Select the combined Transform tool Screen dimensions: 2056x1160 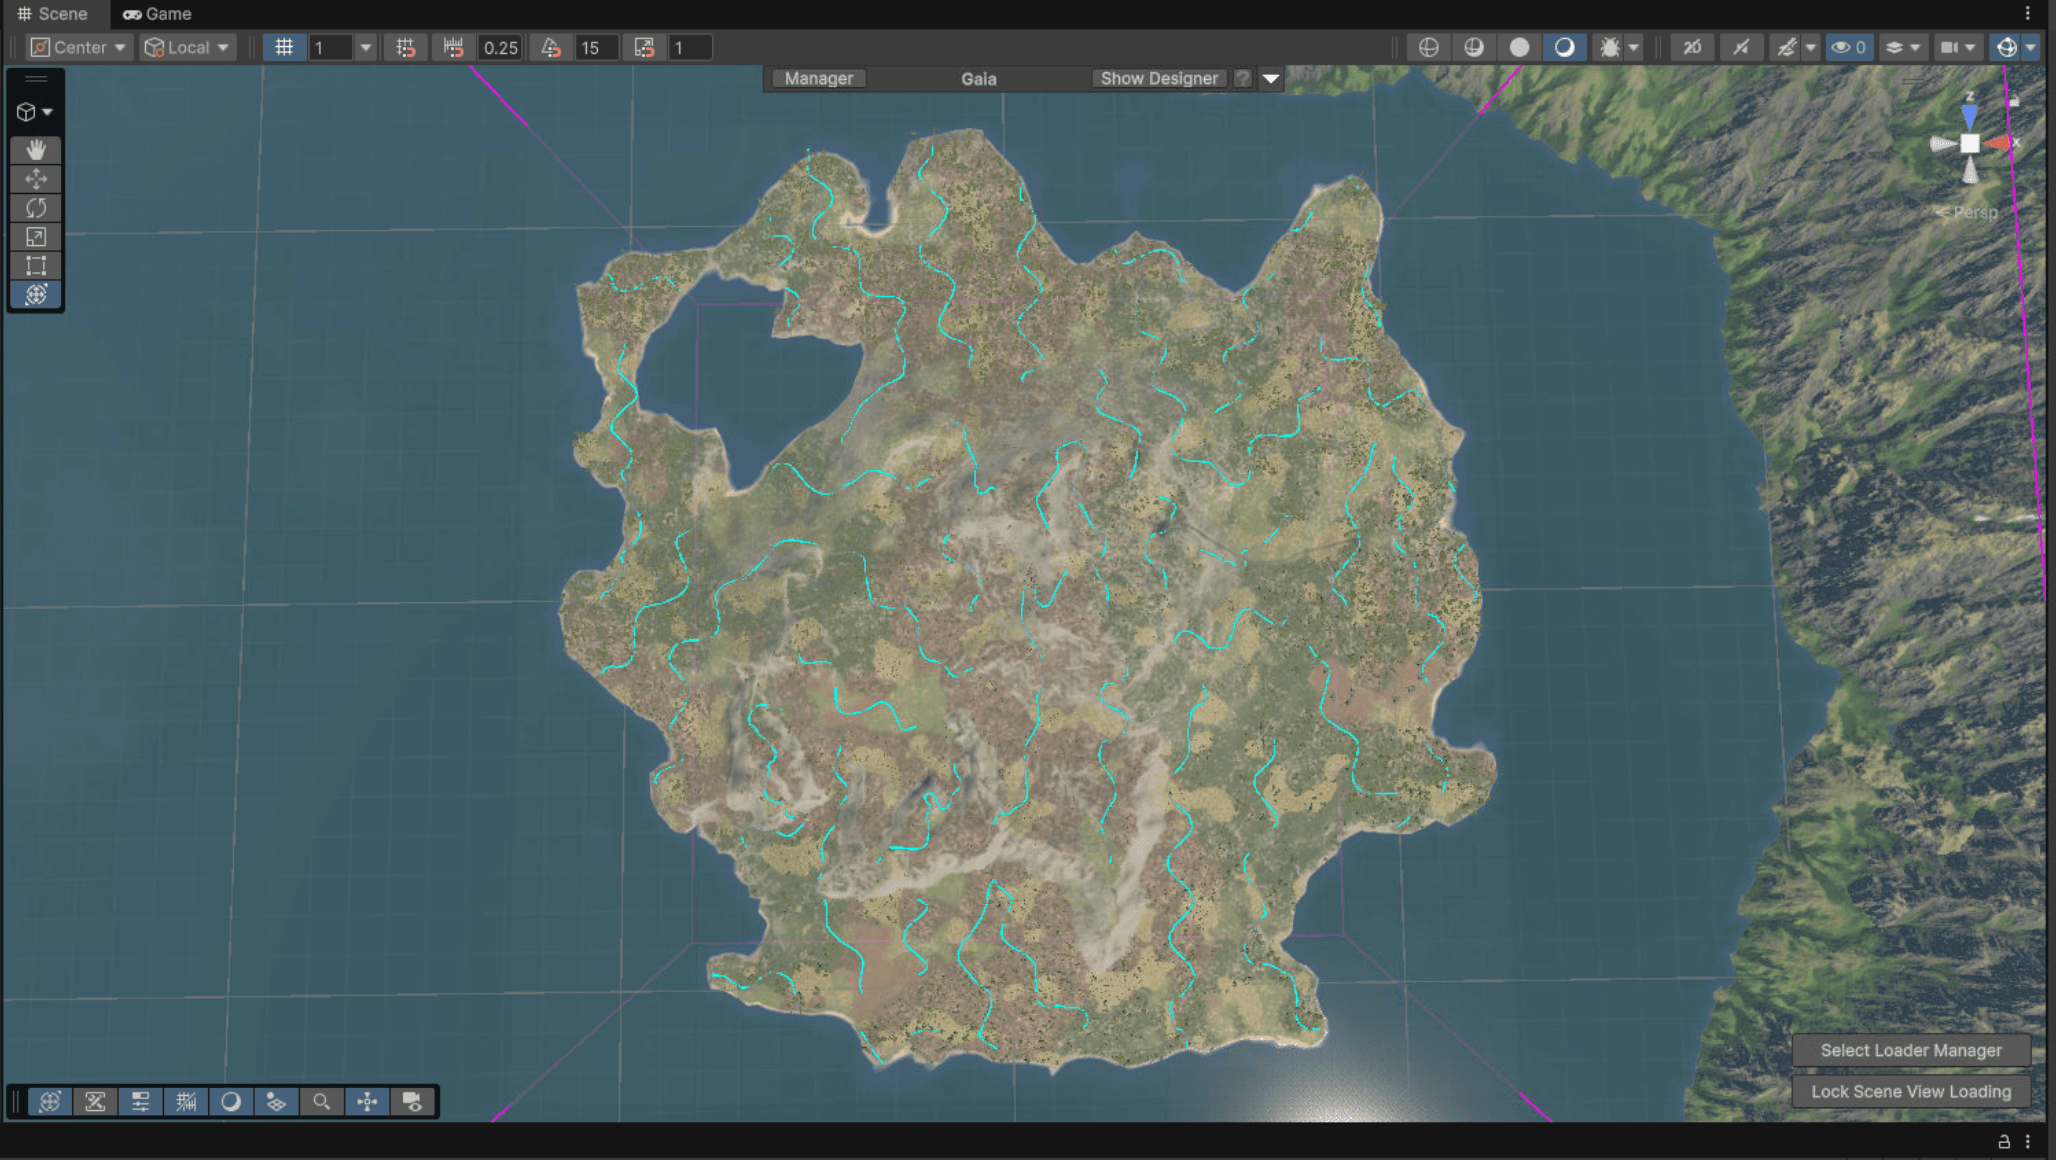click(x=36, y=295)
